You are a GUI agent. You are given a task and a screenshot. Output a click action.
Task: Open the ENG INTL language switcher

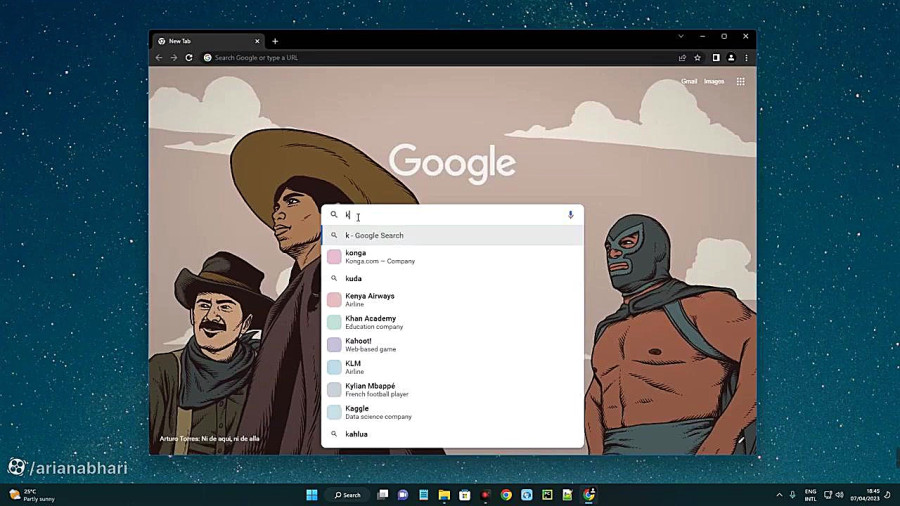click(810, 495)
